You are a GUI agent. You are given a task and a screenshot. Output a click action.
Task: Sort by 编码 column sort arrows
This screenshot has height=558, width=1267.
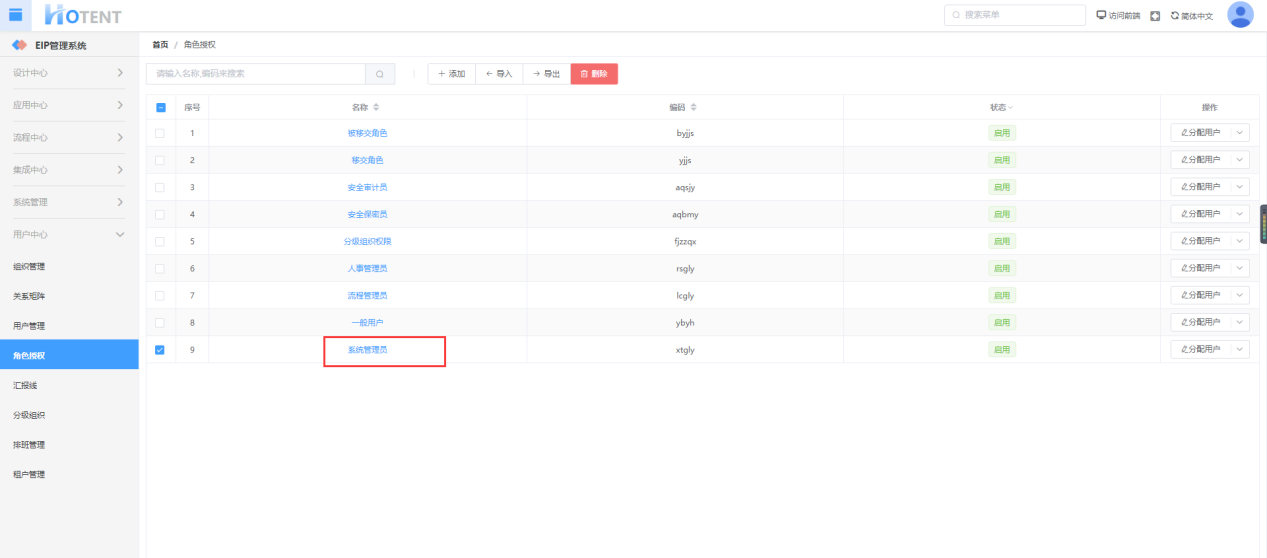tap(693, 107)
